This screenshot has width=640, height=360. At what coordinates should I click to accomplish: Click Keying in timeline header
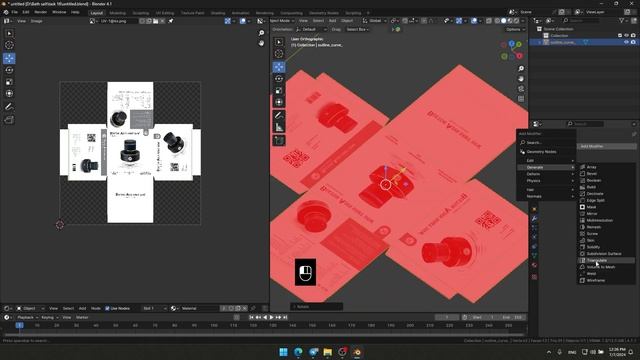click(49, 317)
